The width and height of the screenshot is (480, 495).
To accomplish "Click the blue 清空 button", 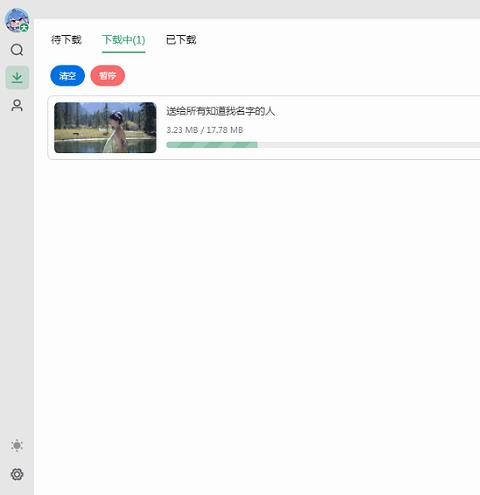I will pos(68,76).
